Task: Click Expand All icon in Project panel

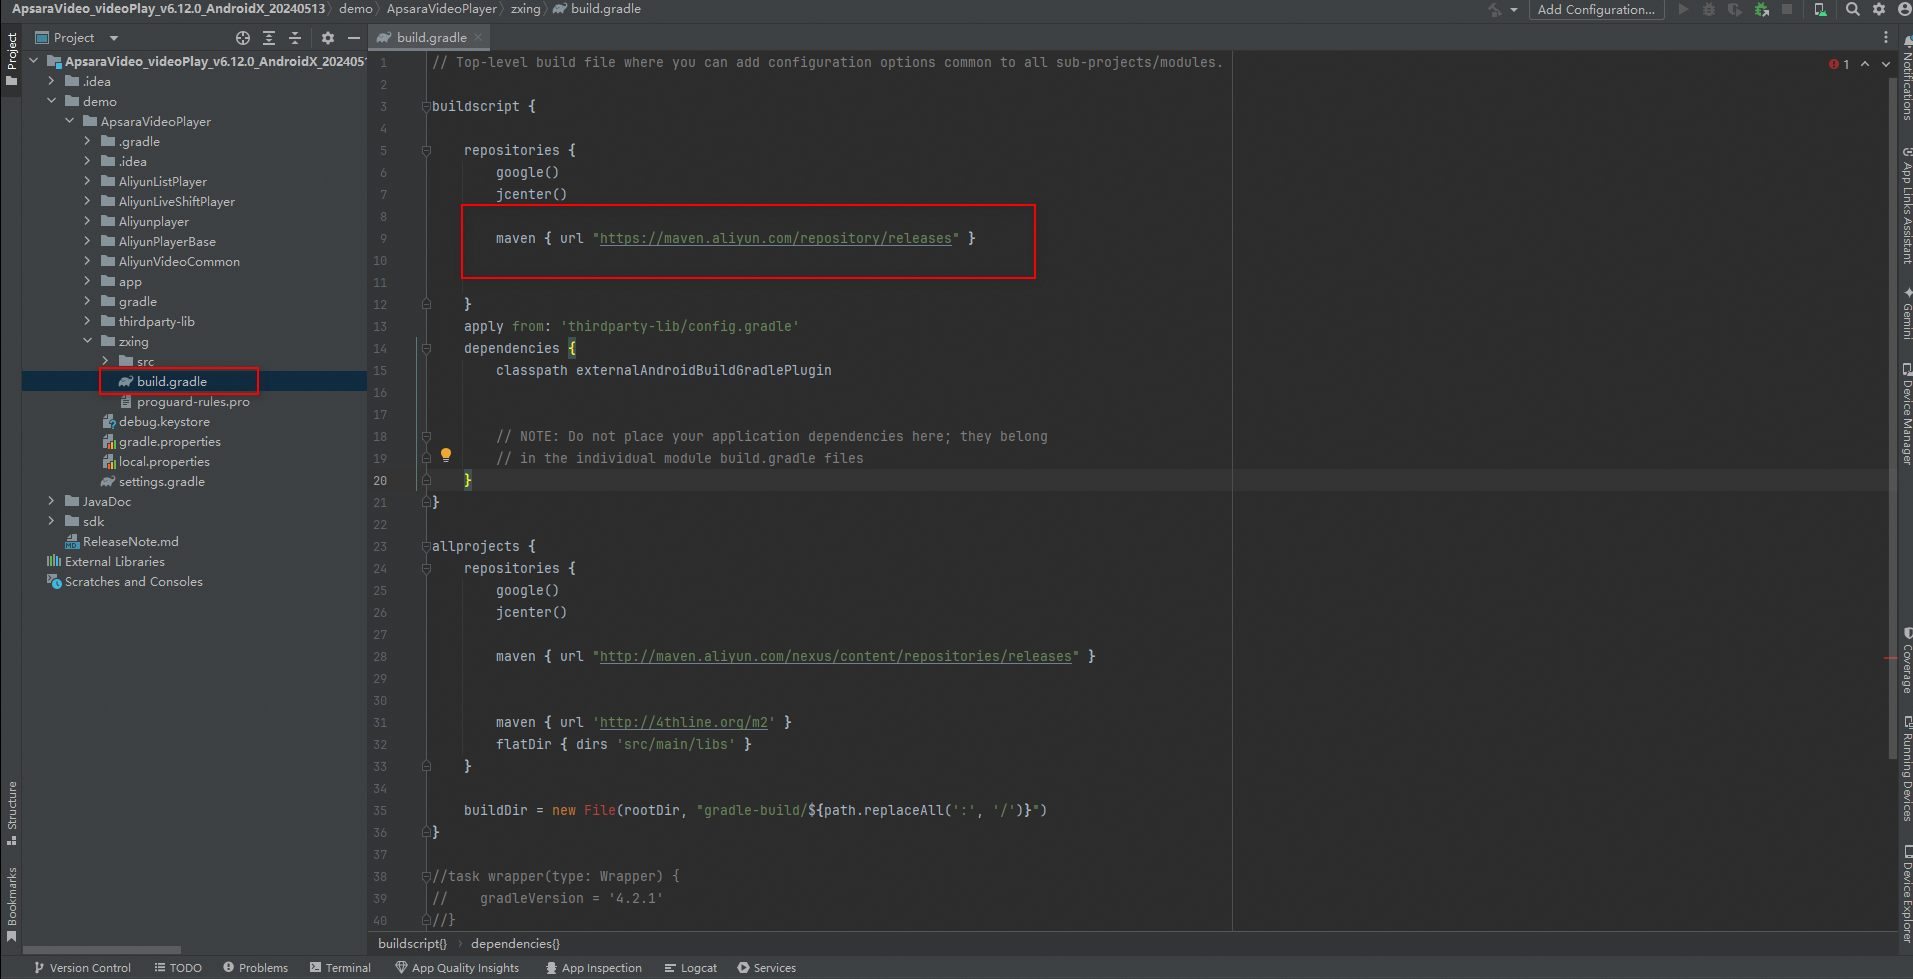Action: tap(269, 38)
